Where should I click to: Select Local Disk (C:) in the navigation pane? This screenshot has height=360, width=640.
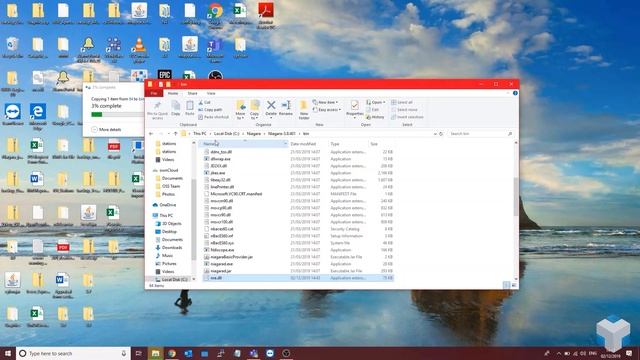click(x=174, y=280)
